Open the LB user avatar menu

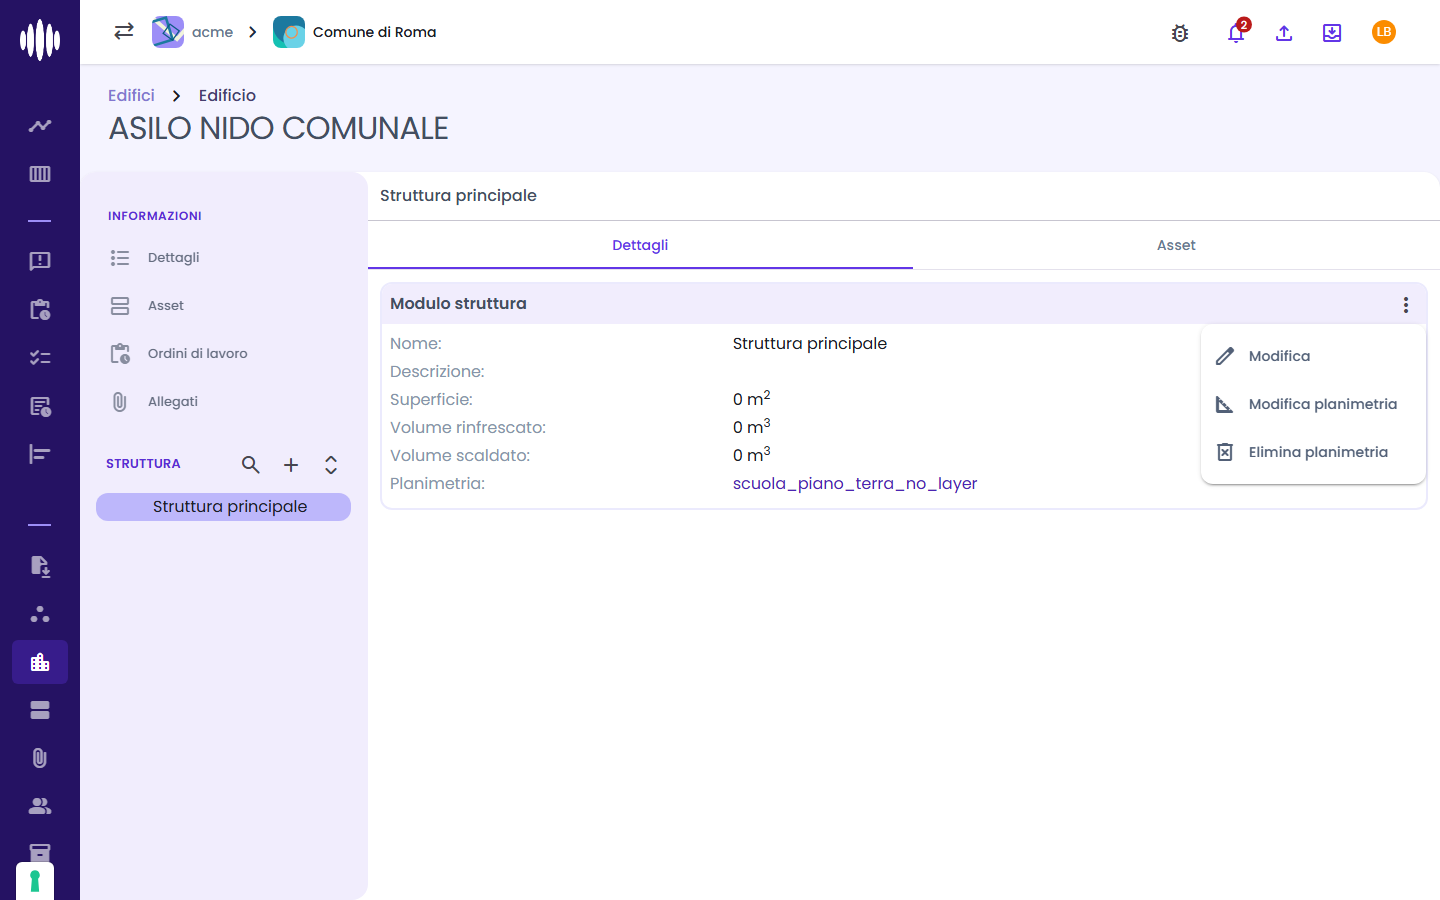pos(1384,32)
